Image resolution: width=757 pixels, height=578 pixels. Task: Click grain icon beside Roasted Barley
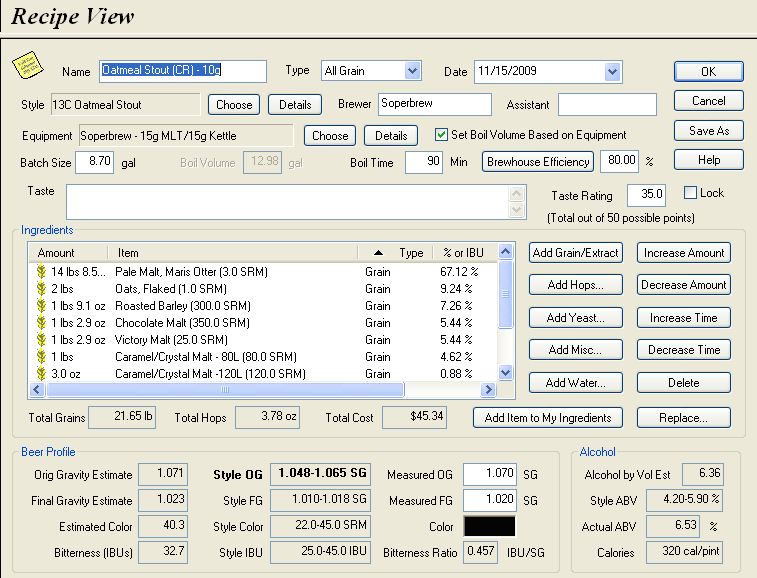(42, 306)
